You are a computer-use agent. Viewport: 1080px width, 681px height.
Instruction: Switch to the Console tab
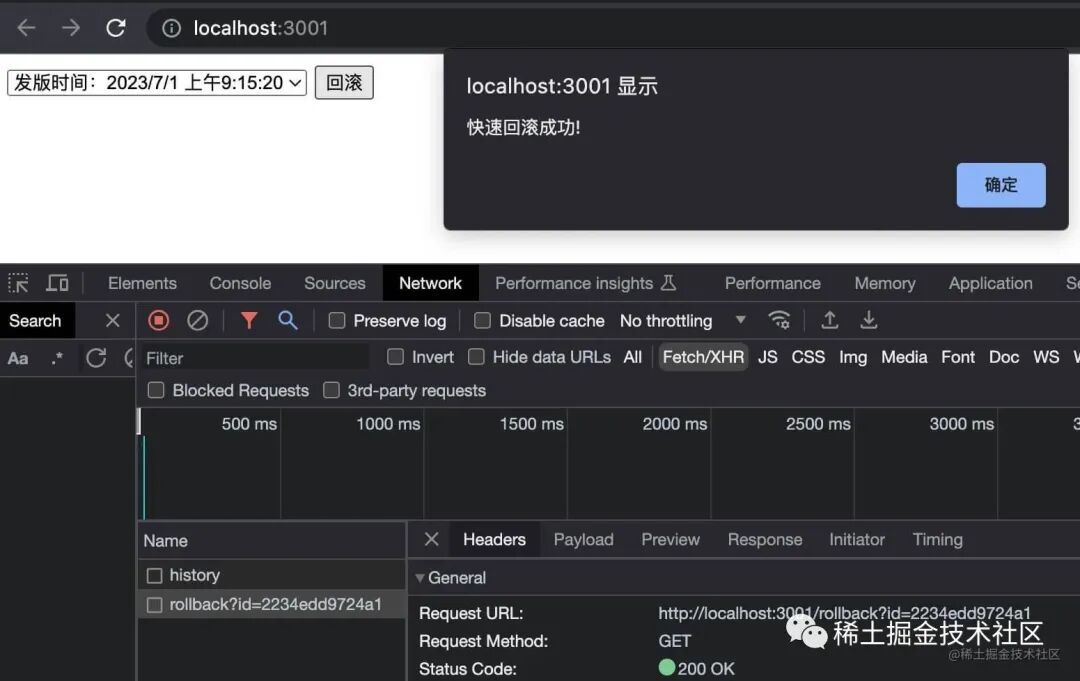[240, 283]
